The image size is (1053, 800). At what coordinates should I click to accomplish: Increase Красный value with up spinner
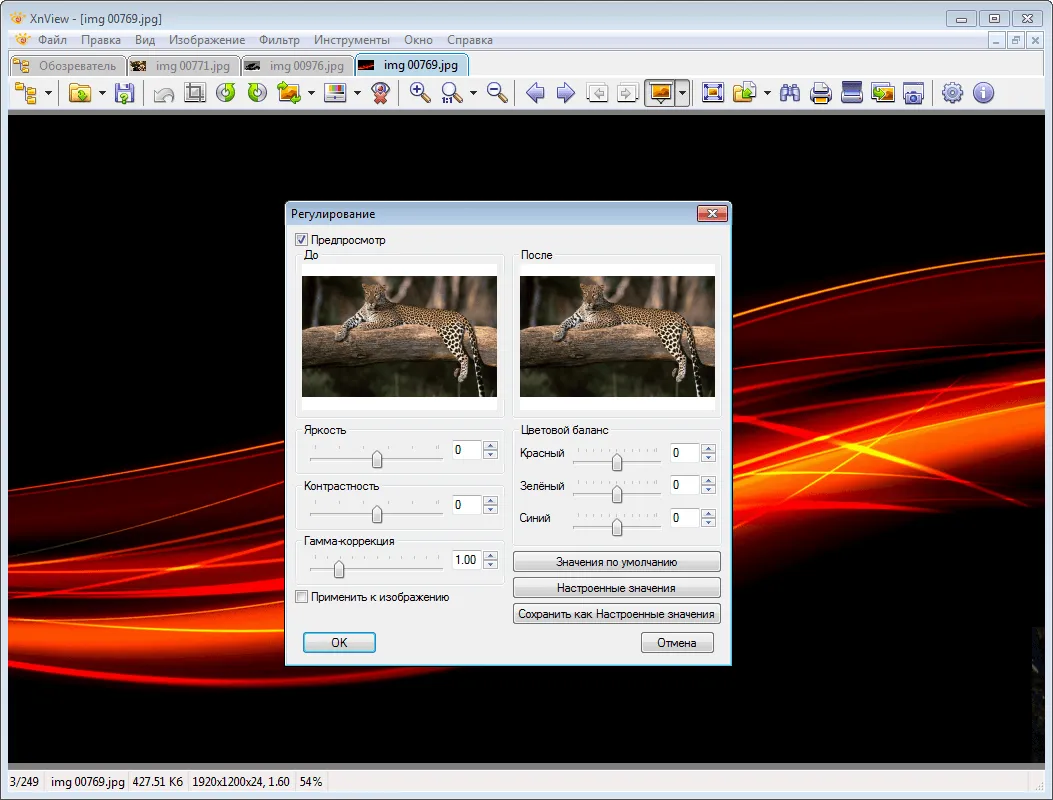(708, 448)
